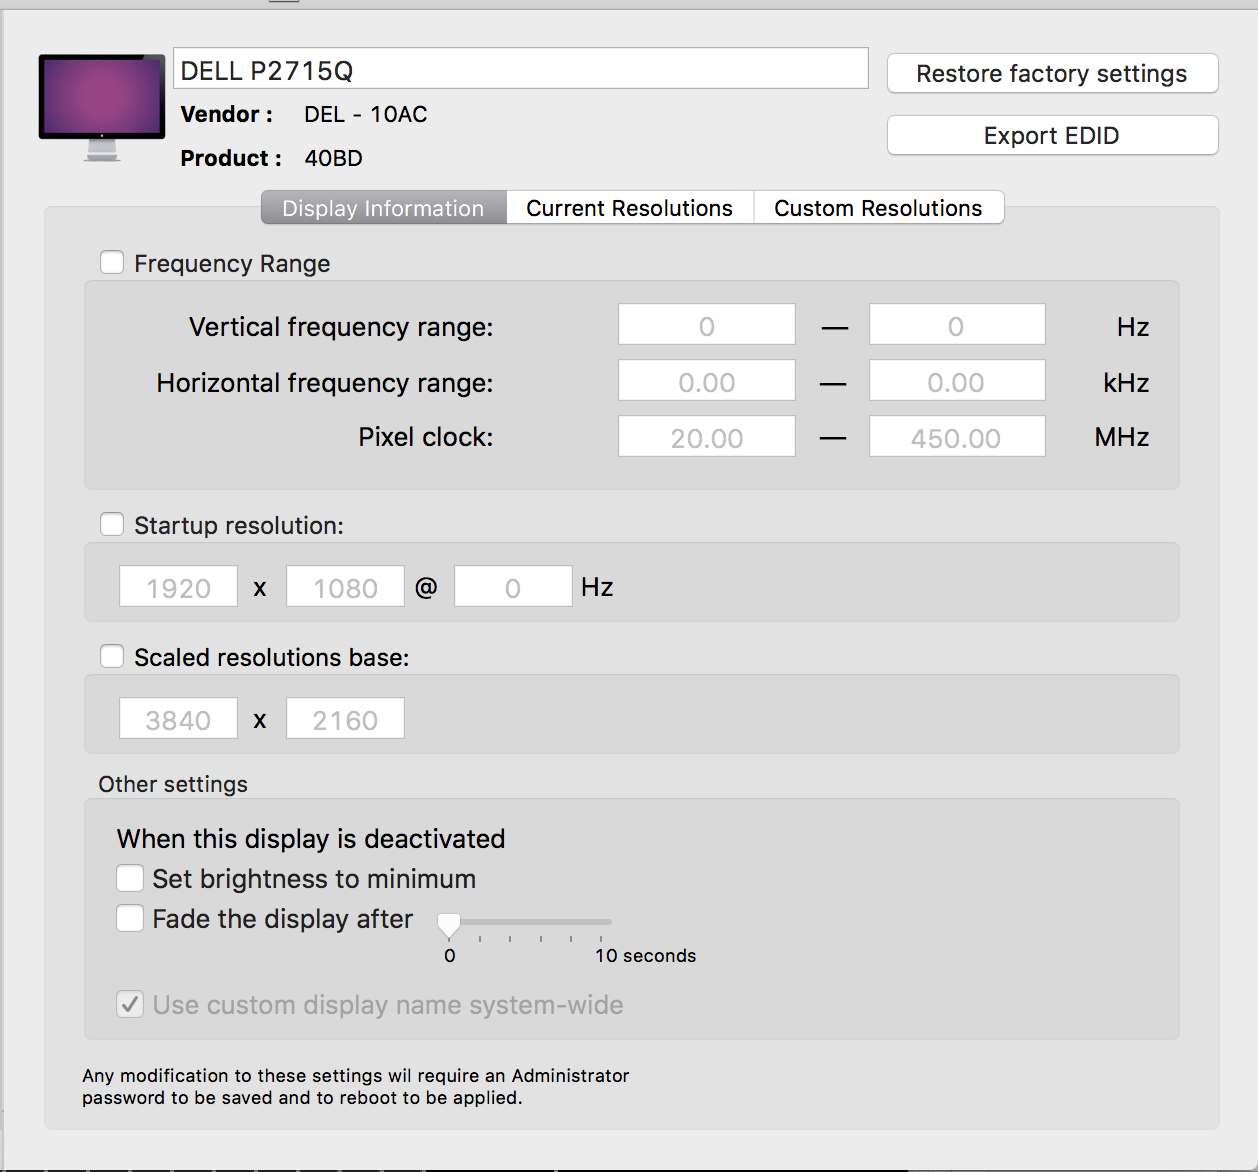Click the DELL P2715Q display name field
Screen dimensions: 1258x1172
[x=521, y=69]
